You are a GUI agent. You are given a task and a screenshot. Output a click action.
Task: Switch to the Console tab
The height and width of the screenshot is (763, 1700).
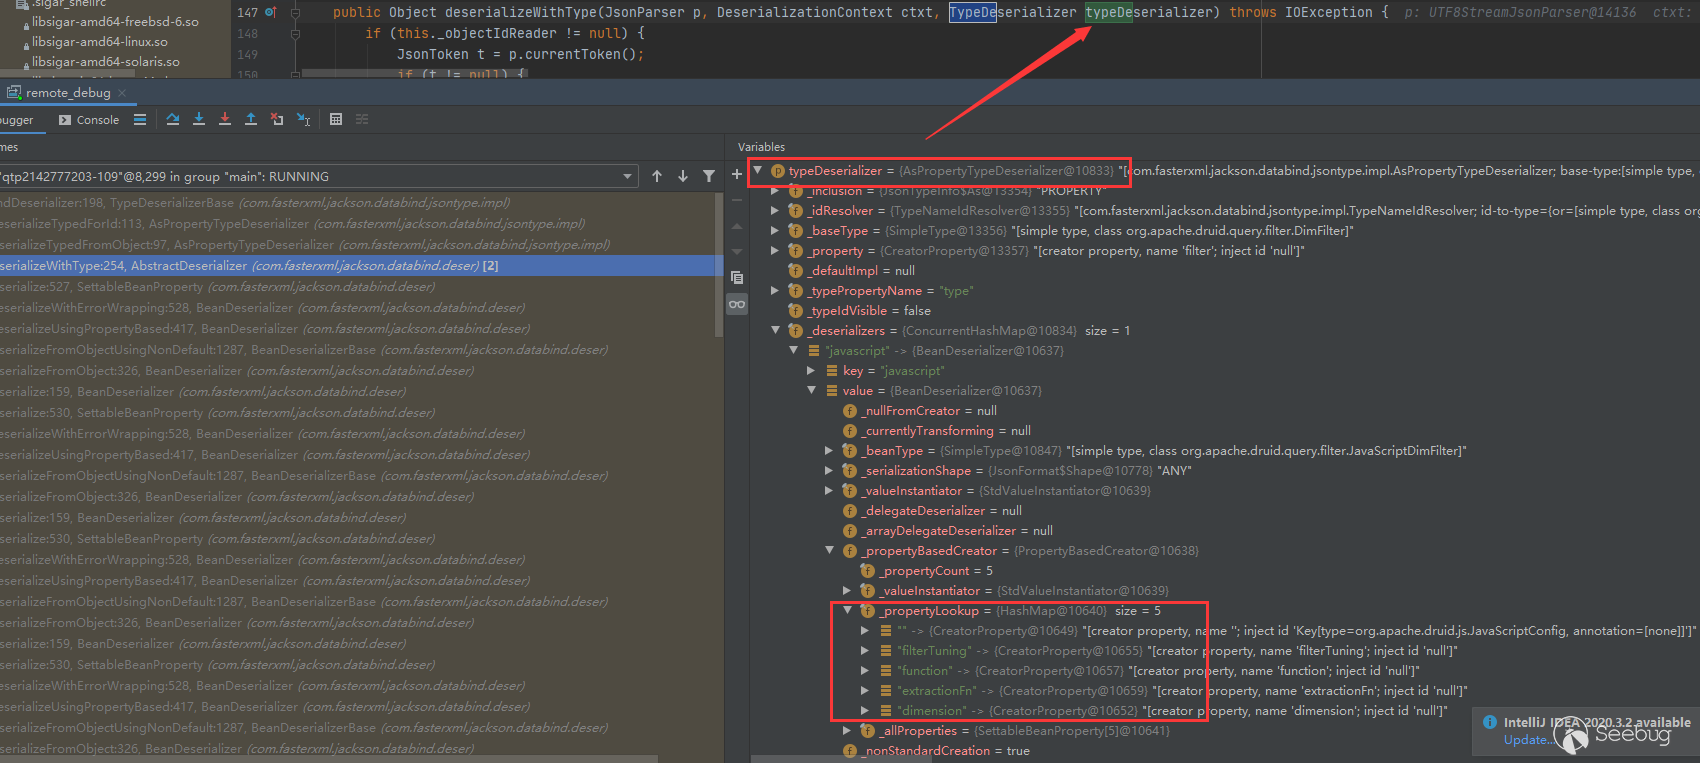(x=88, y=120)
